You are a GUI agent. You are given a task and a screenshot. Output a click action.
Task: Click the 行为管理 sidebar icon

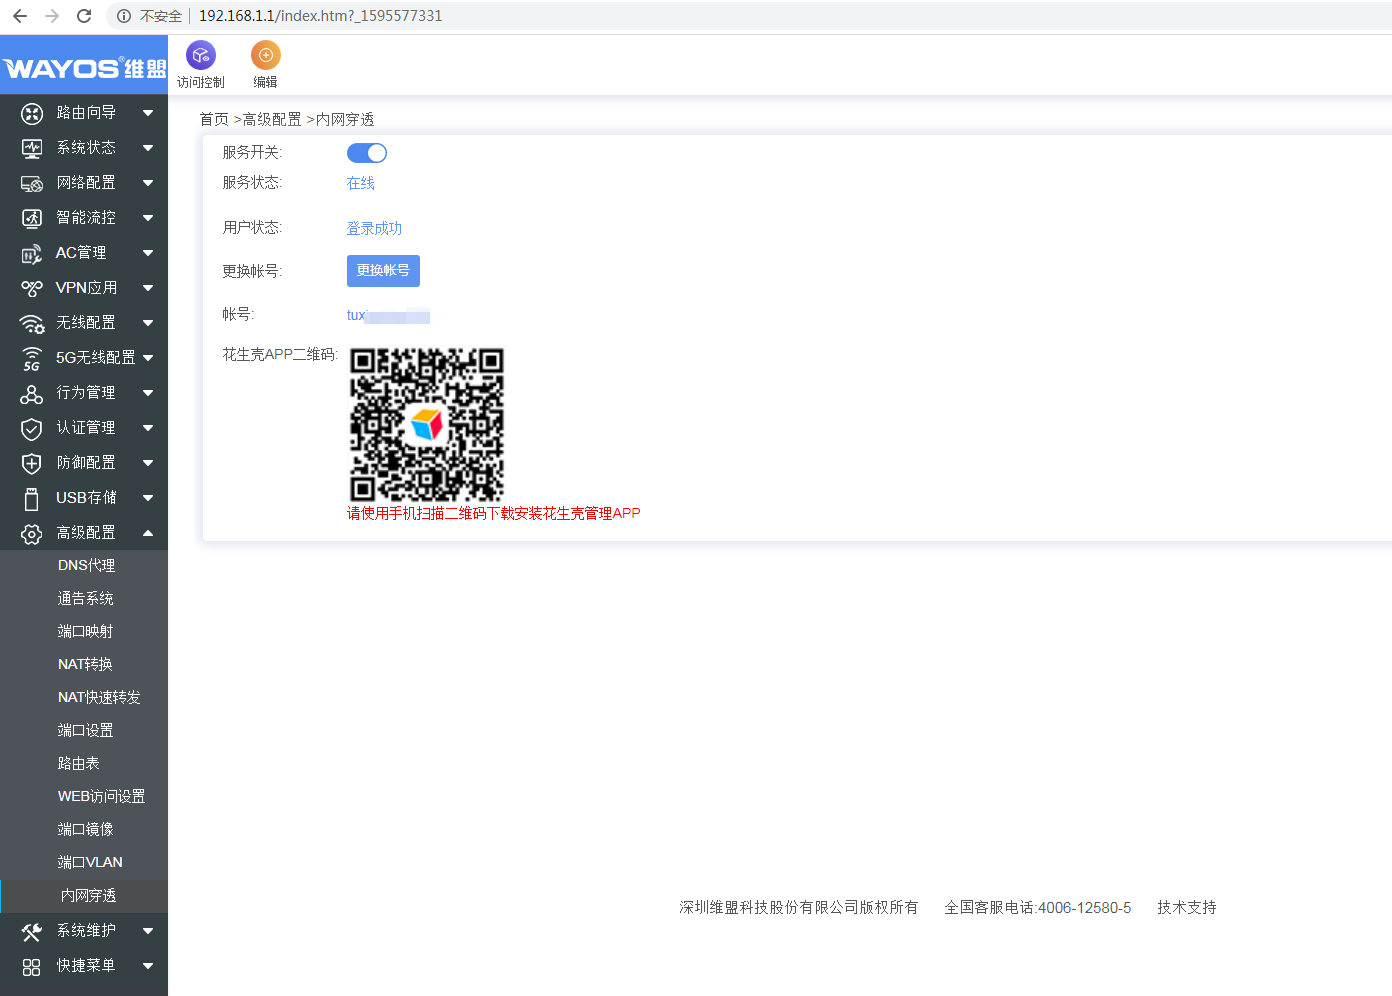pos(32,393)
